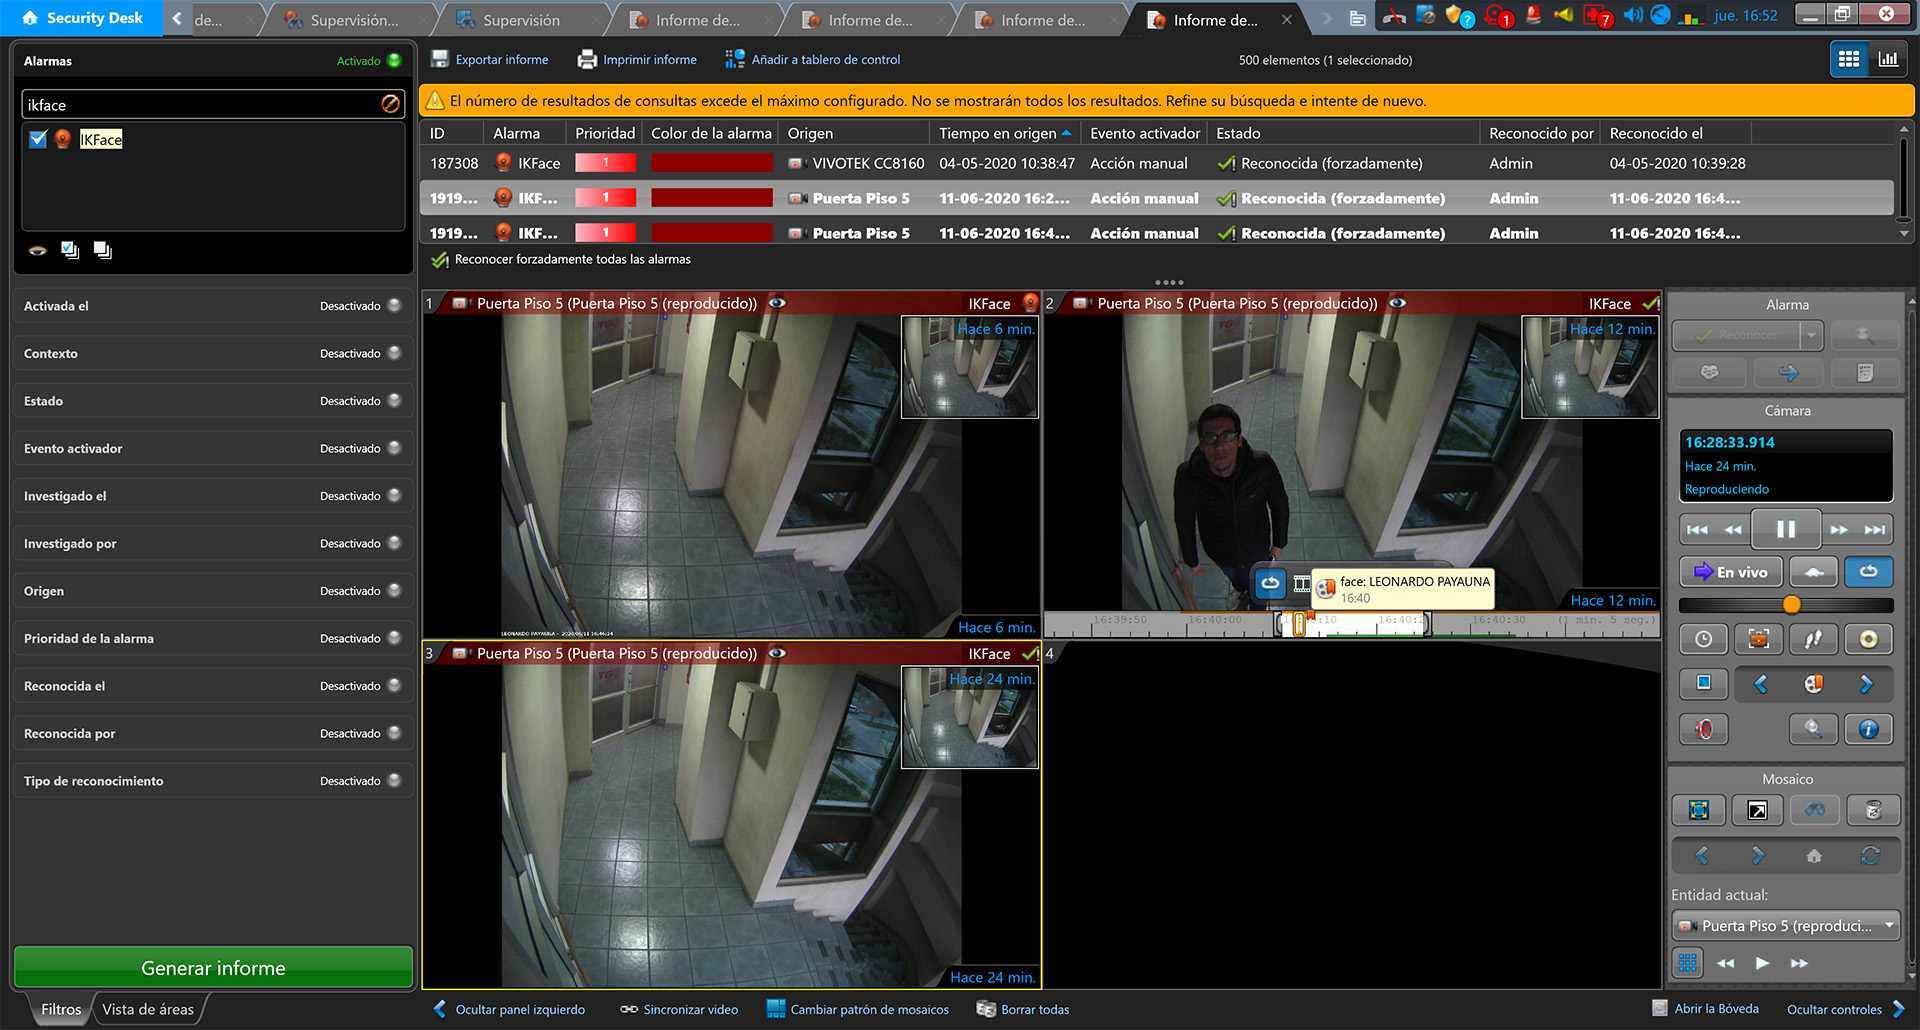Screen dimensions: 1920x1030
Task: Enable the Estado filter
Action: (x=394, y=401)
